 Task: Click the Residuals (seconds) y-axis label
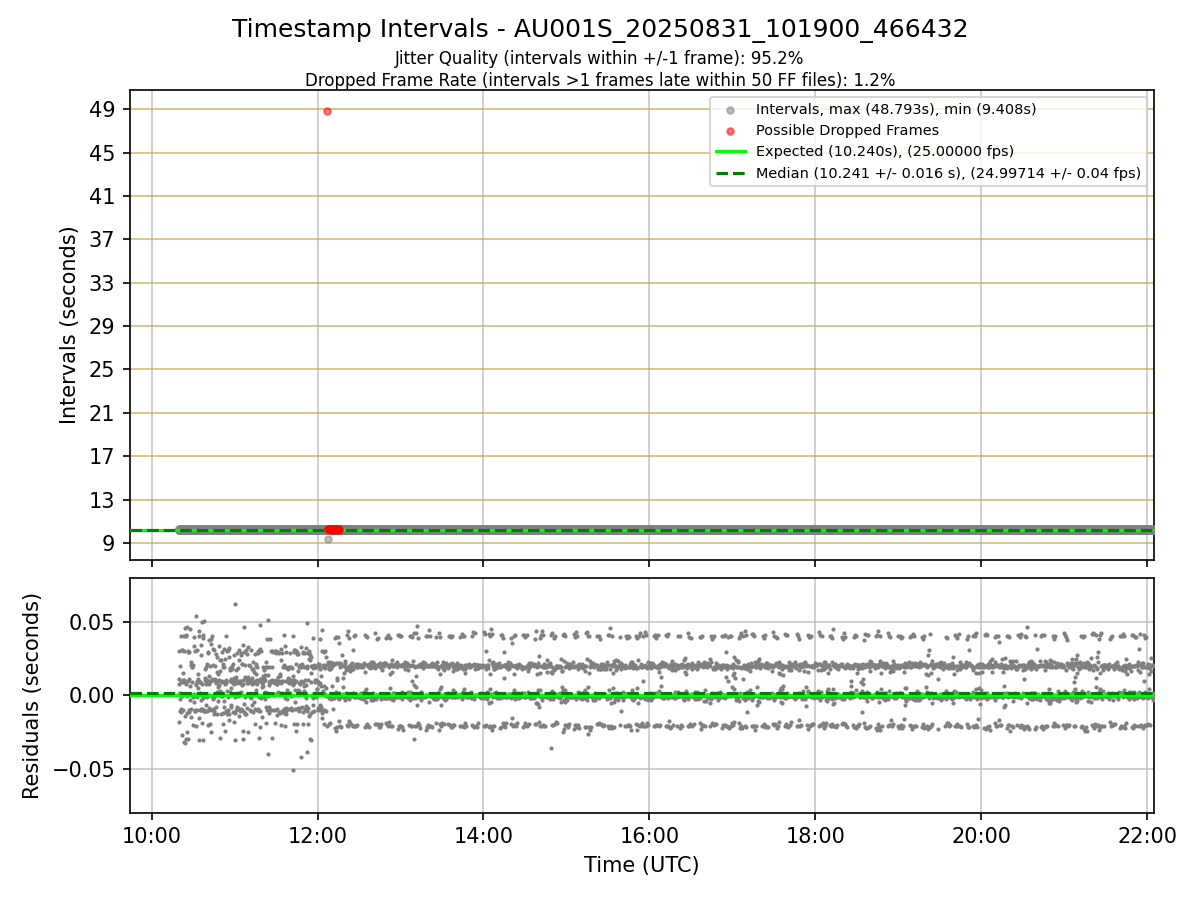(x=32, y=696)
